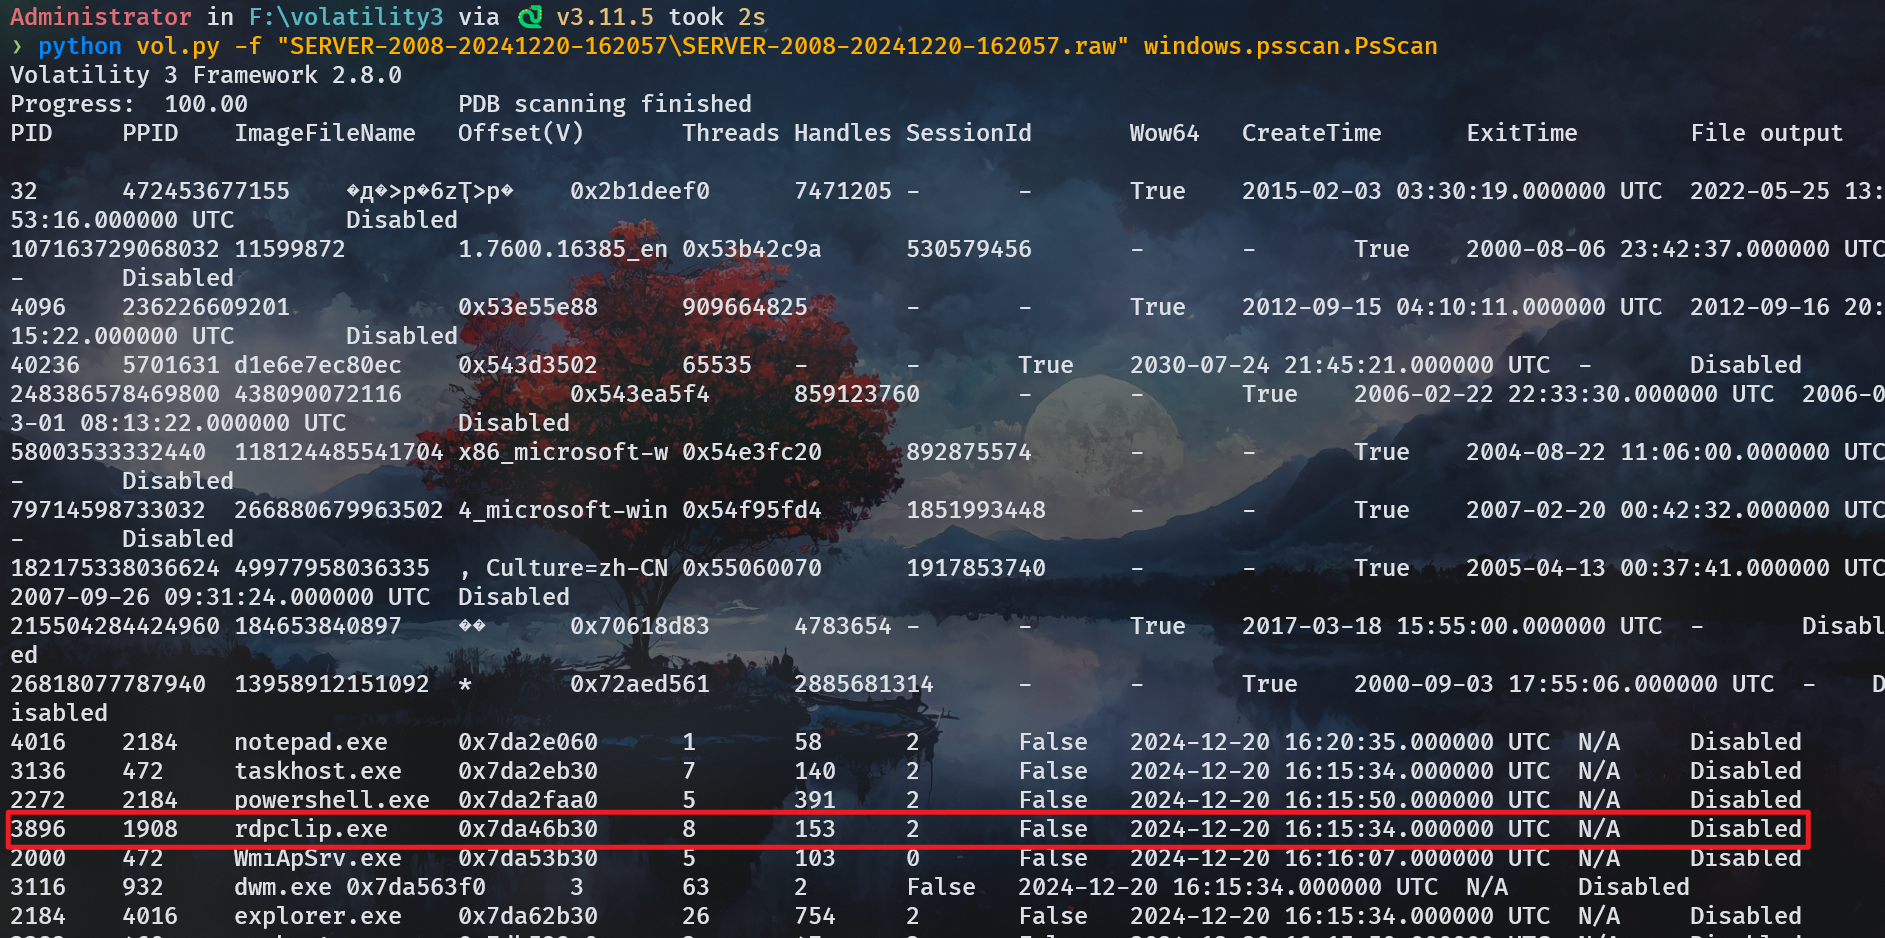Click offset '0x543ea5f4' value
This screenshot has width=1885, height=938.
pos(640,394)
